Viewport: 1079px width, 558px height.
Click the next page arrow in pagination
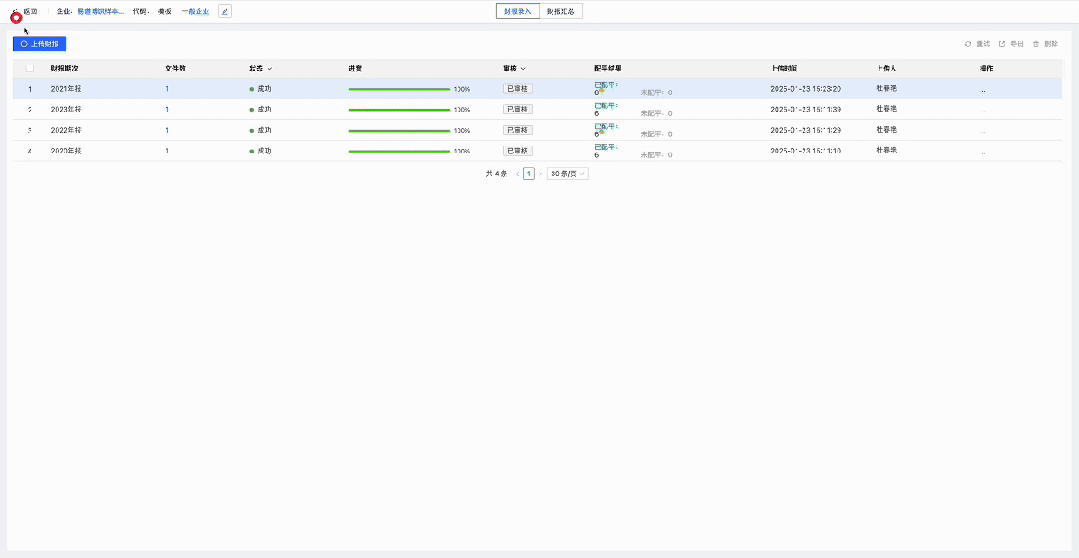pos(541,173)
